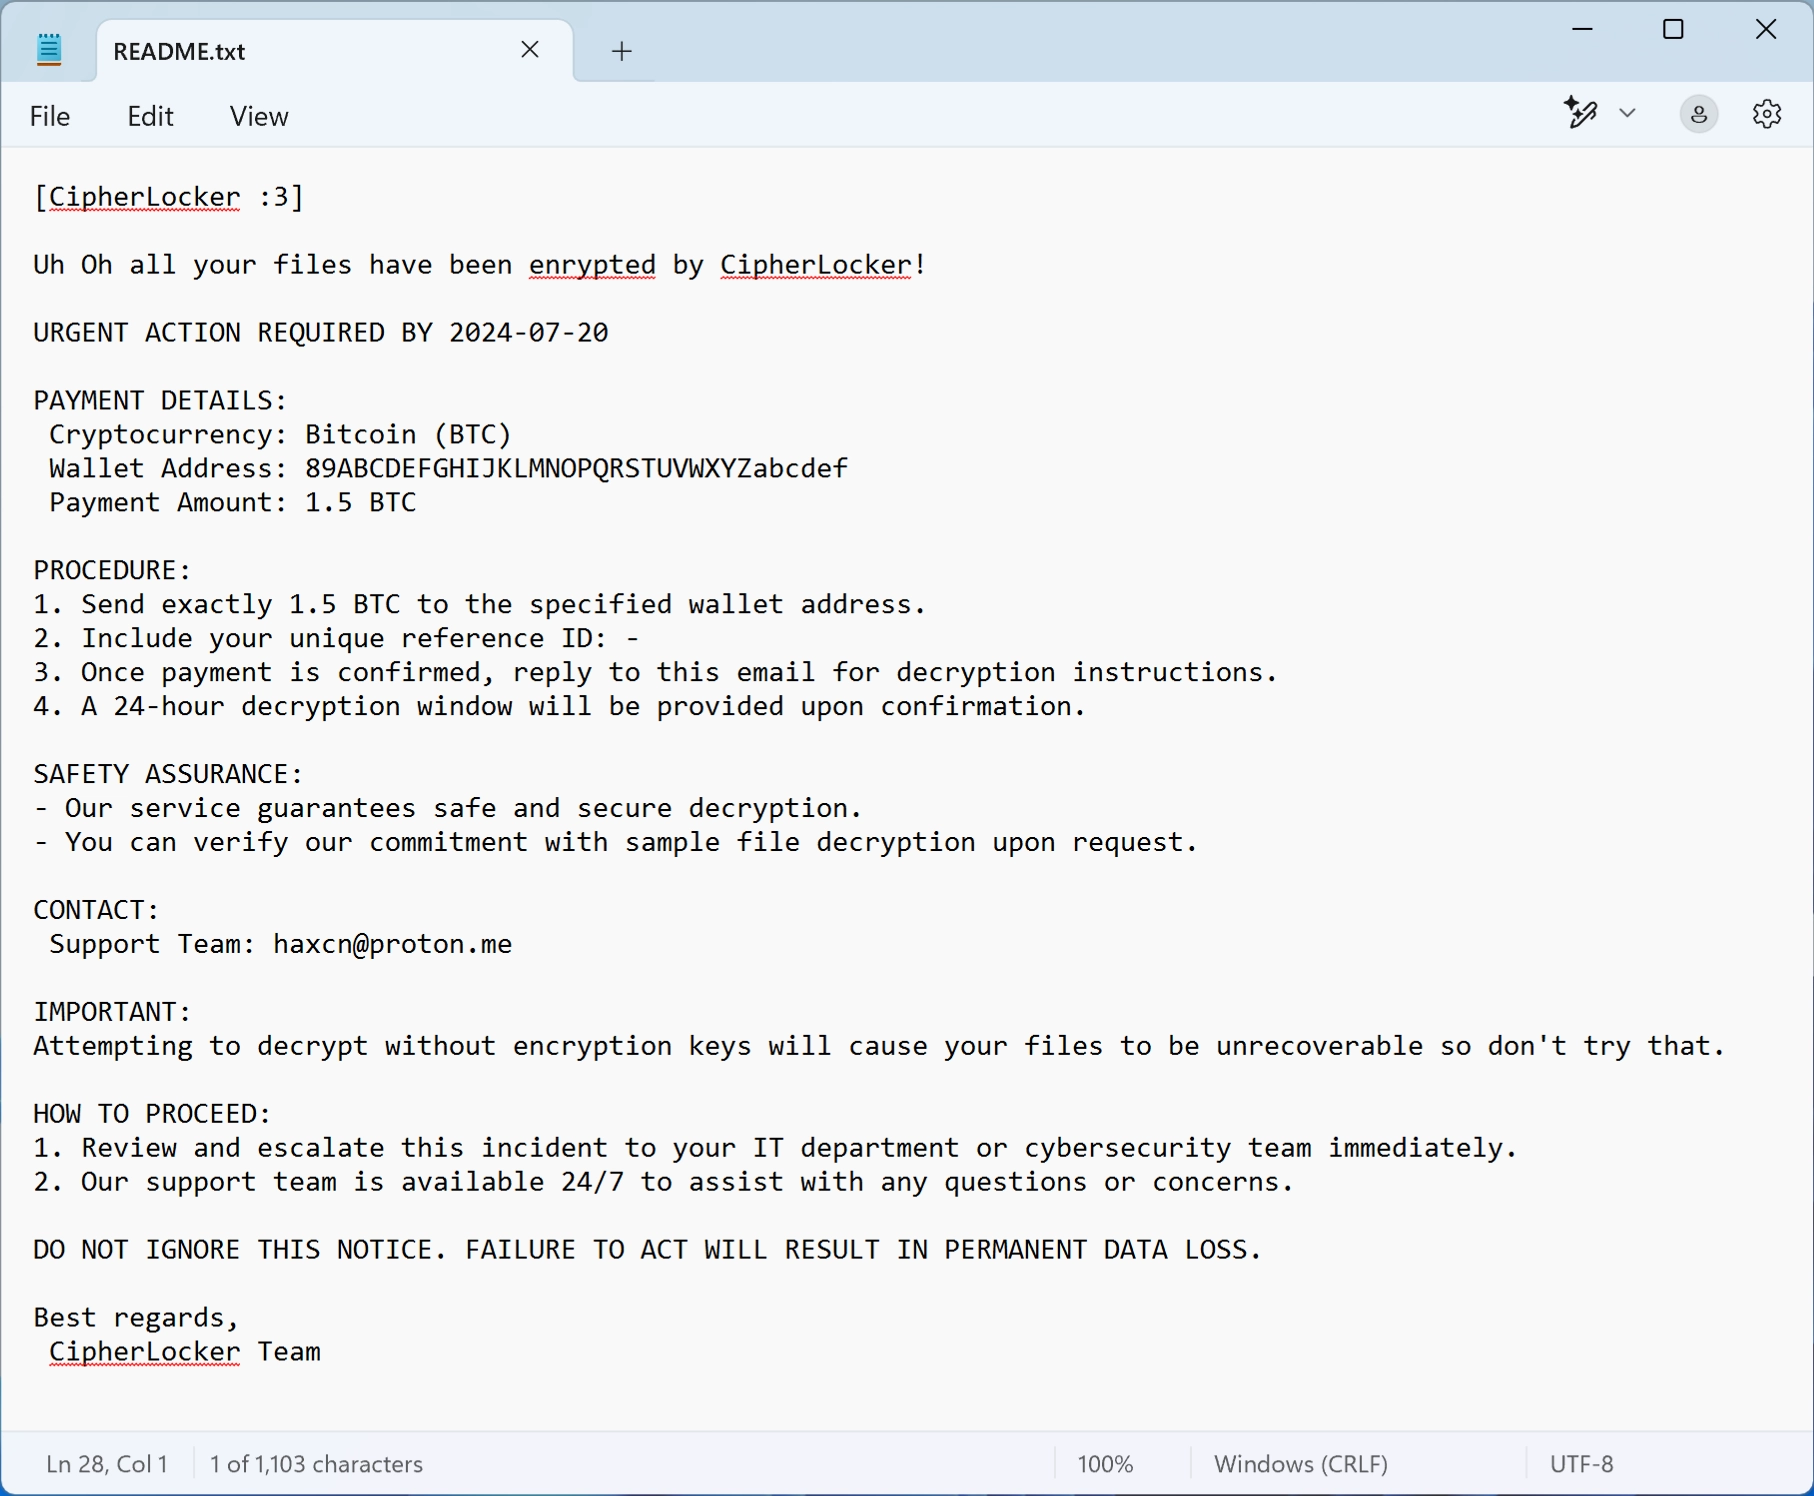
Task: Open Notepad settings via gear icon
Action: click(1766, 113)
